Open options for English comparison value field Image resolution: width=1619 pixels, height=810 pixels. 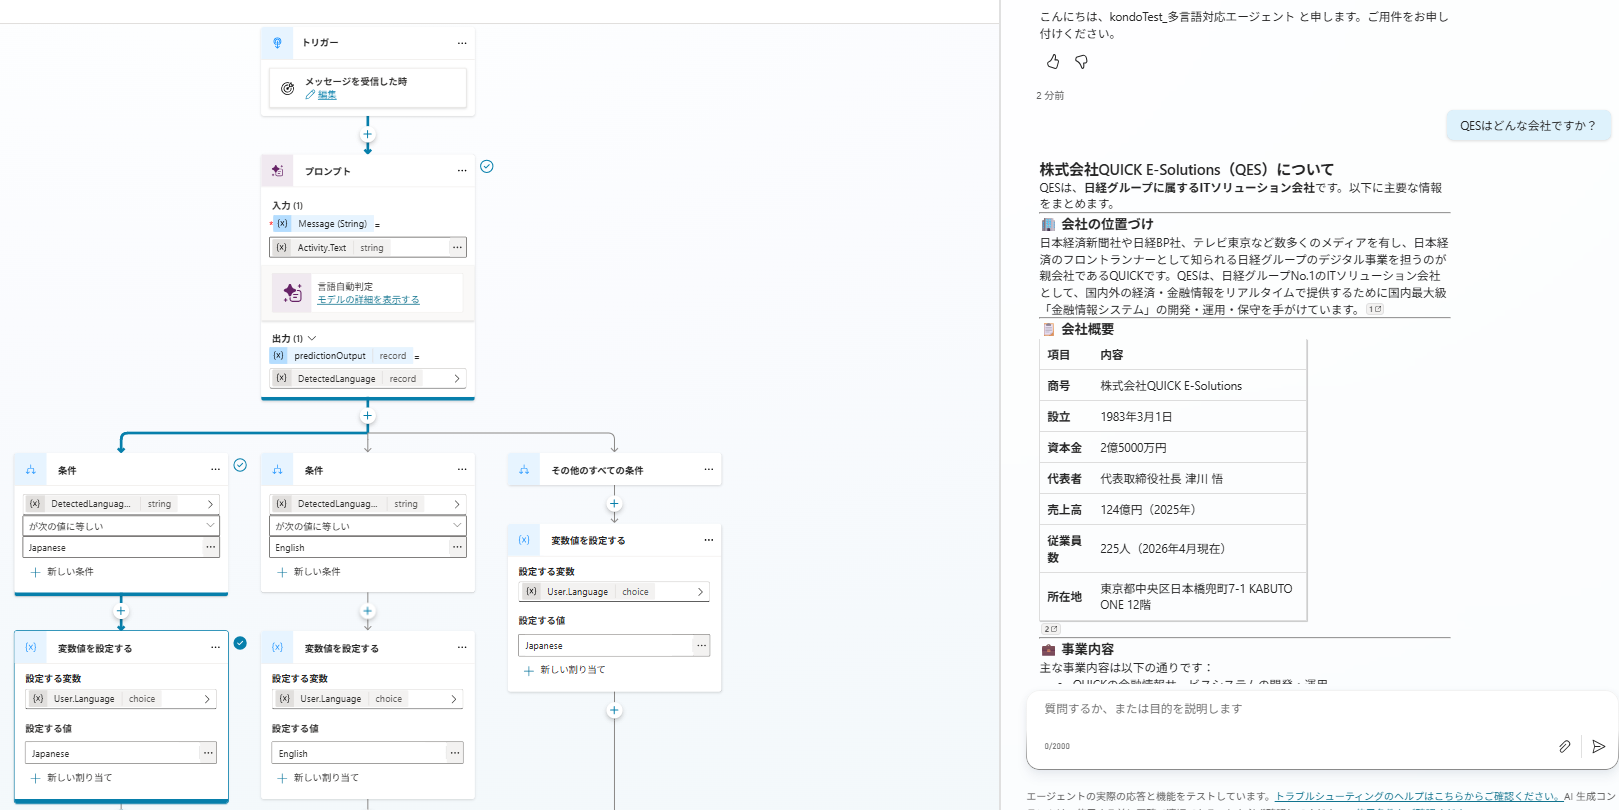(x=457, y=547)
